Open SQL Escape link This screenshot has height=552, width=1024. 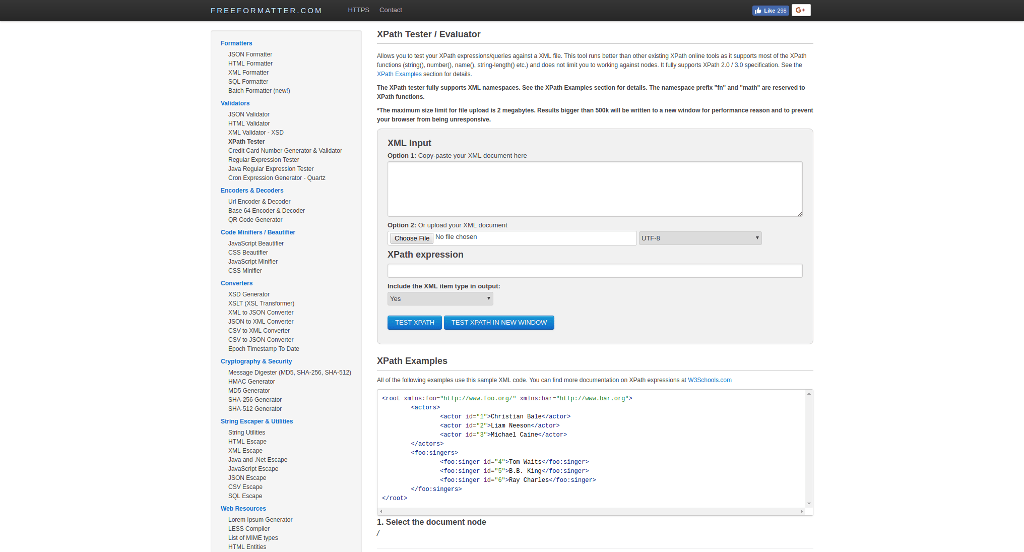click(x=246, y=496)
